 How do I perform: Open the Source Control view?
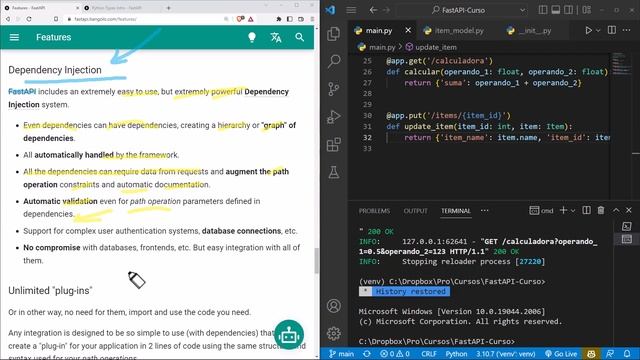(x=334, y=89)
